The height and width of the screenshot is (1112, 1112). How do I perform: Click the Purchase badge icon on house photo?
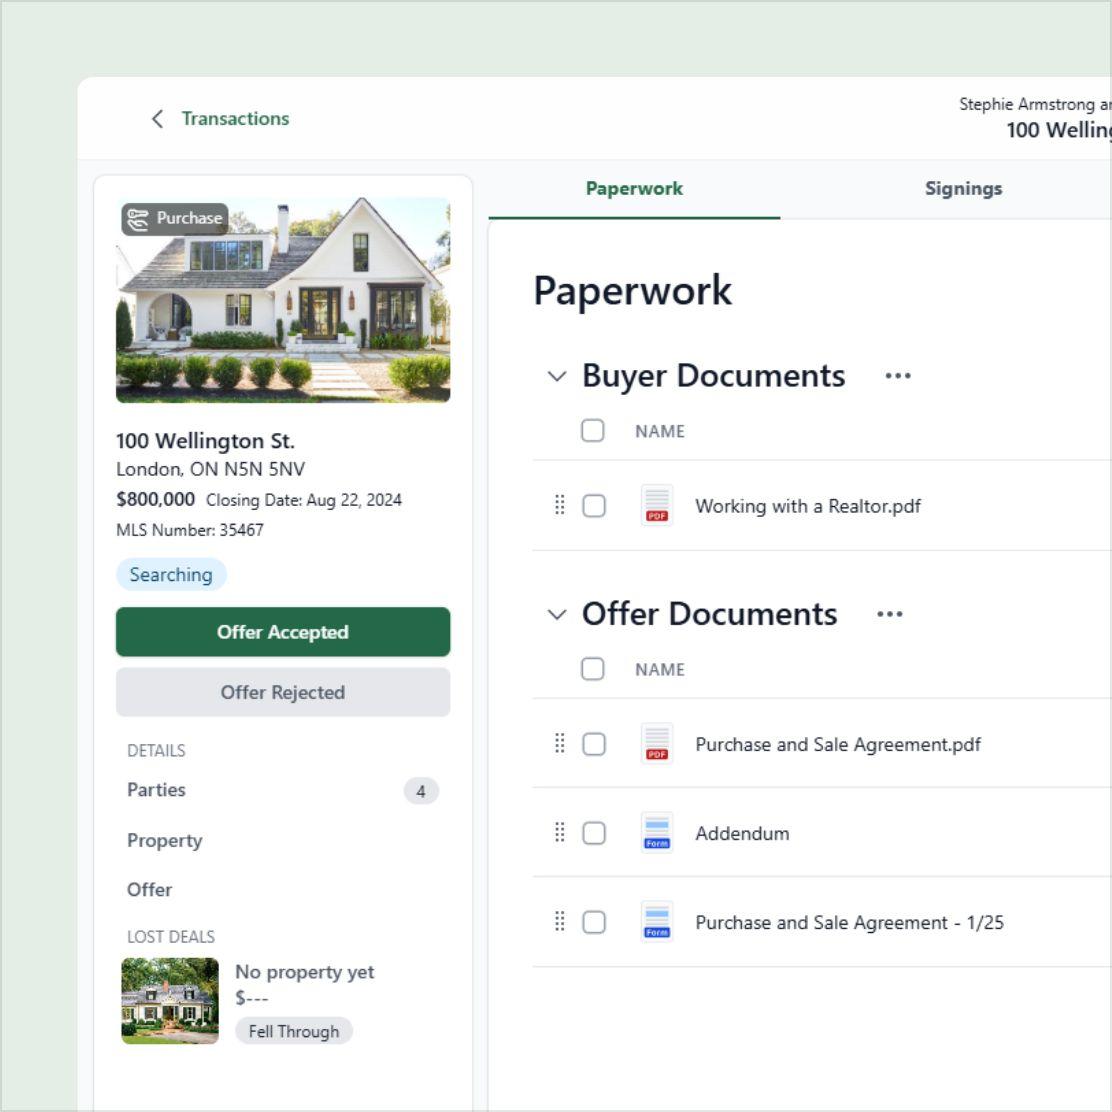pos(138,219)
